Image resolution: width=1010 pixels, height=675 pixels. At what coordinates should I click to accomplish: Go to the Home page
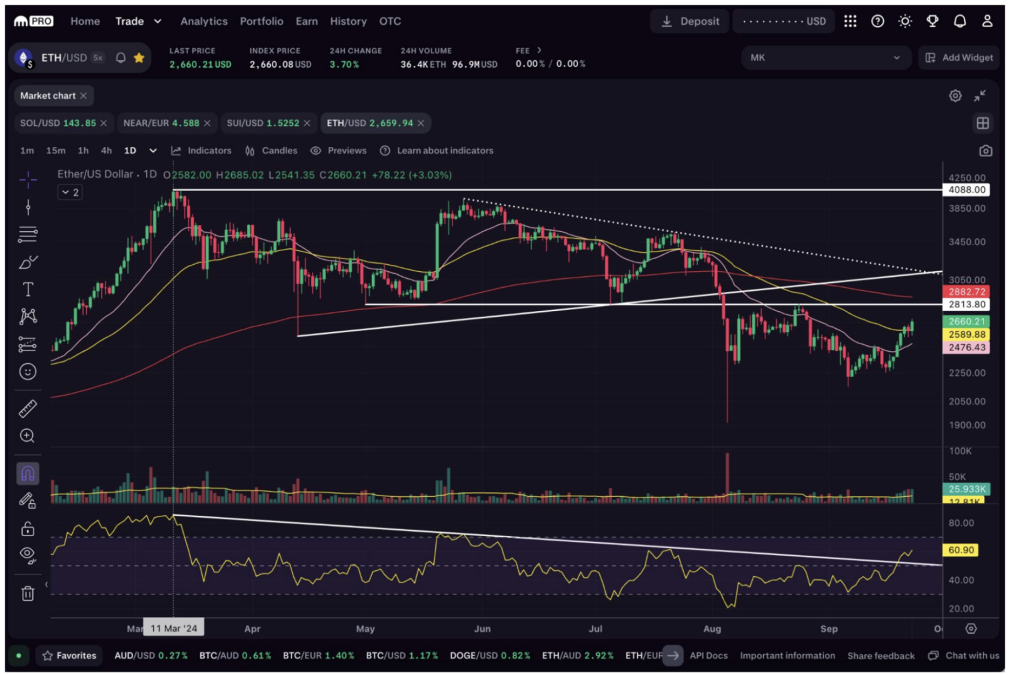tap(85, 21)
